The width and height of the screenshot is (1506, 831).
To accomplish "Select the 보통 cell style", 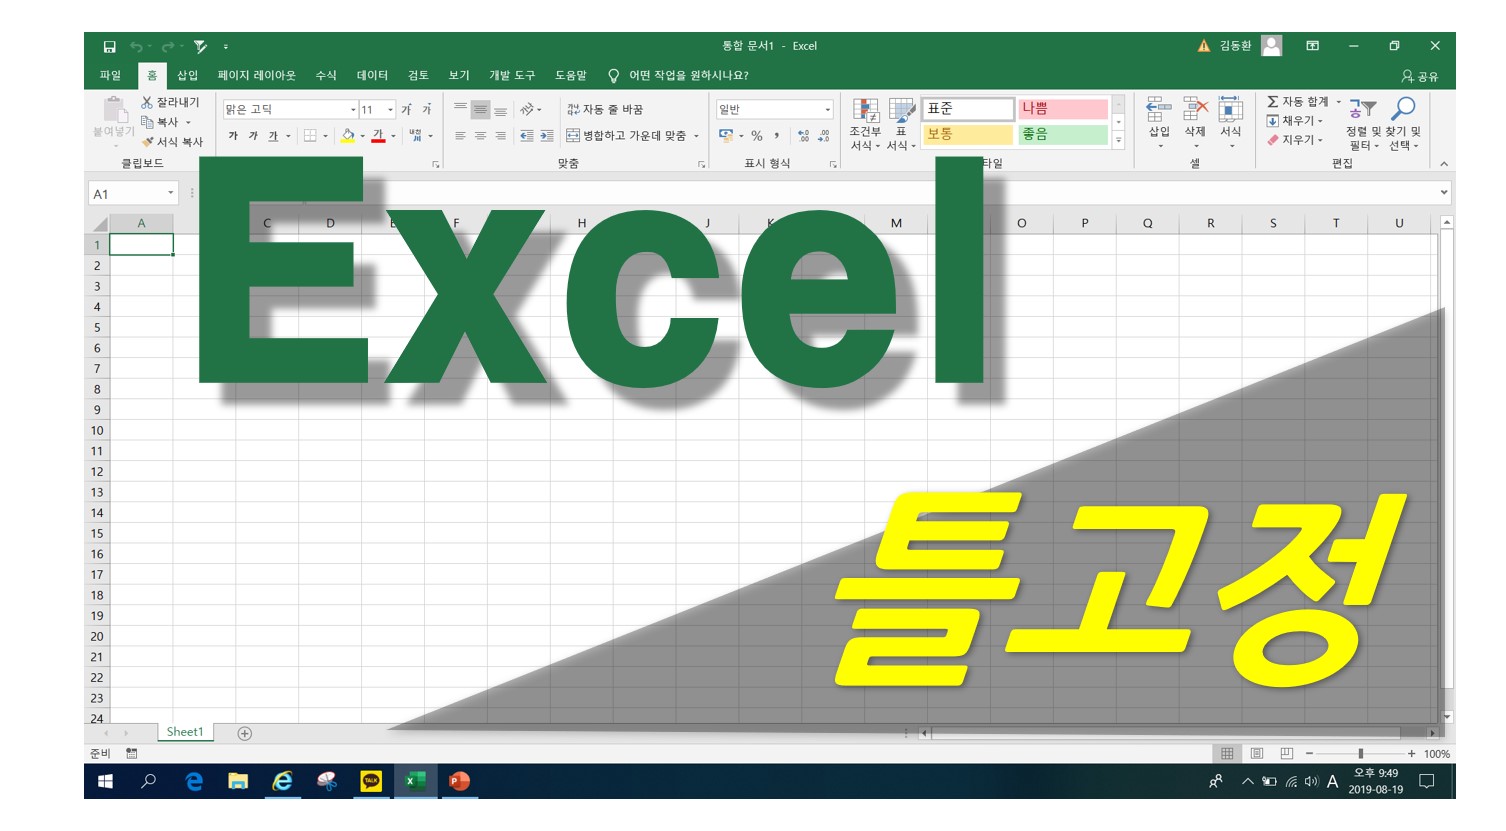I will (x=967, y=134).
